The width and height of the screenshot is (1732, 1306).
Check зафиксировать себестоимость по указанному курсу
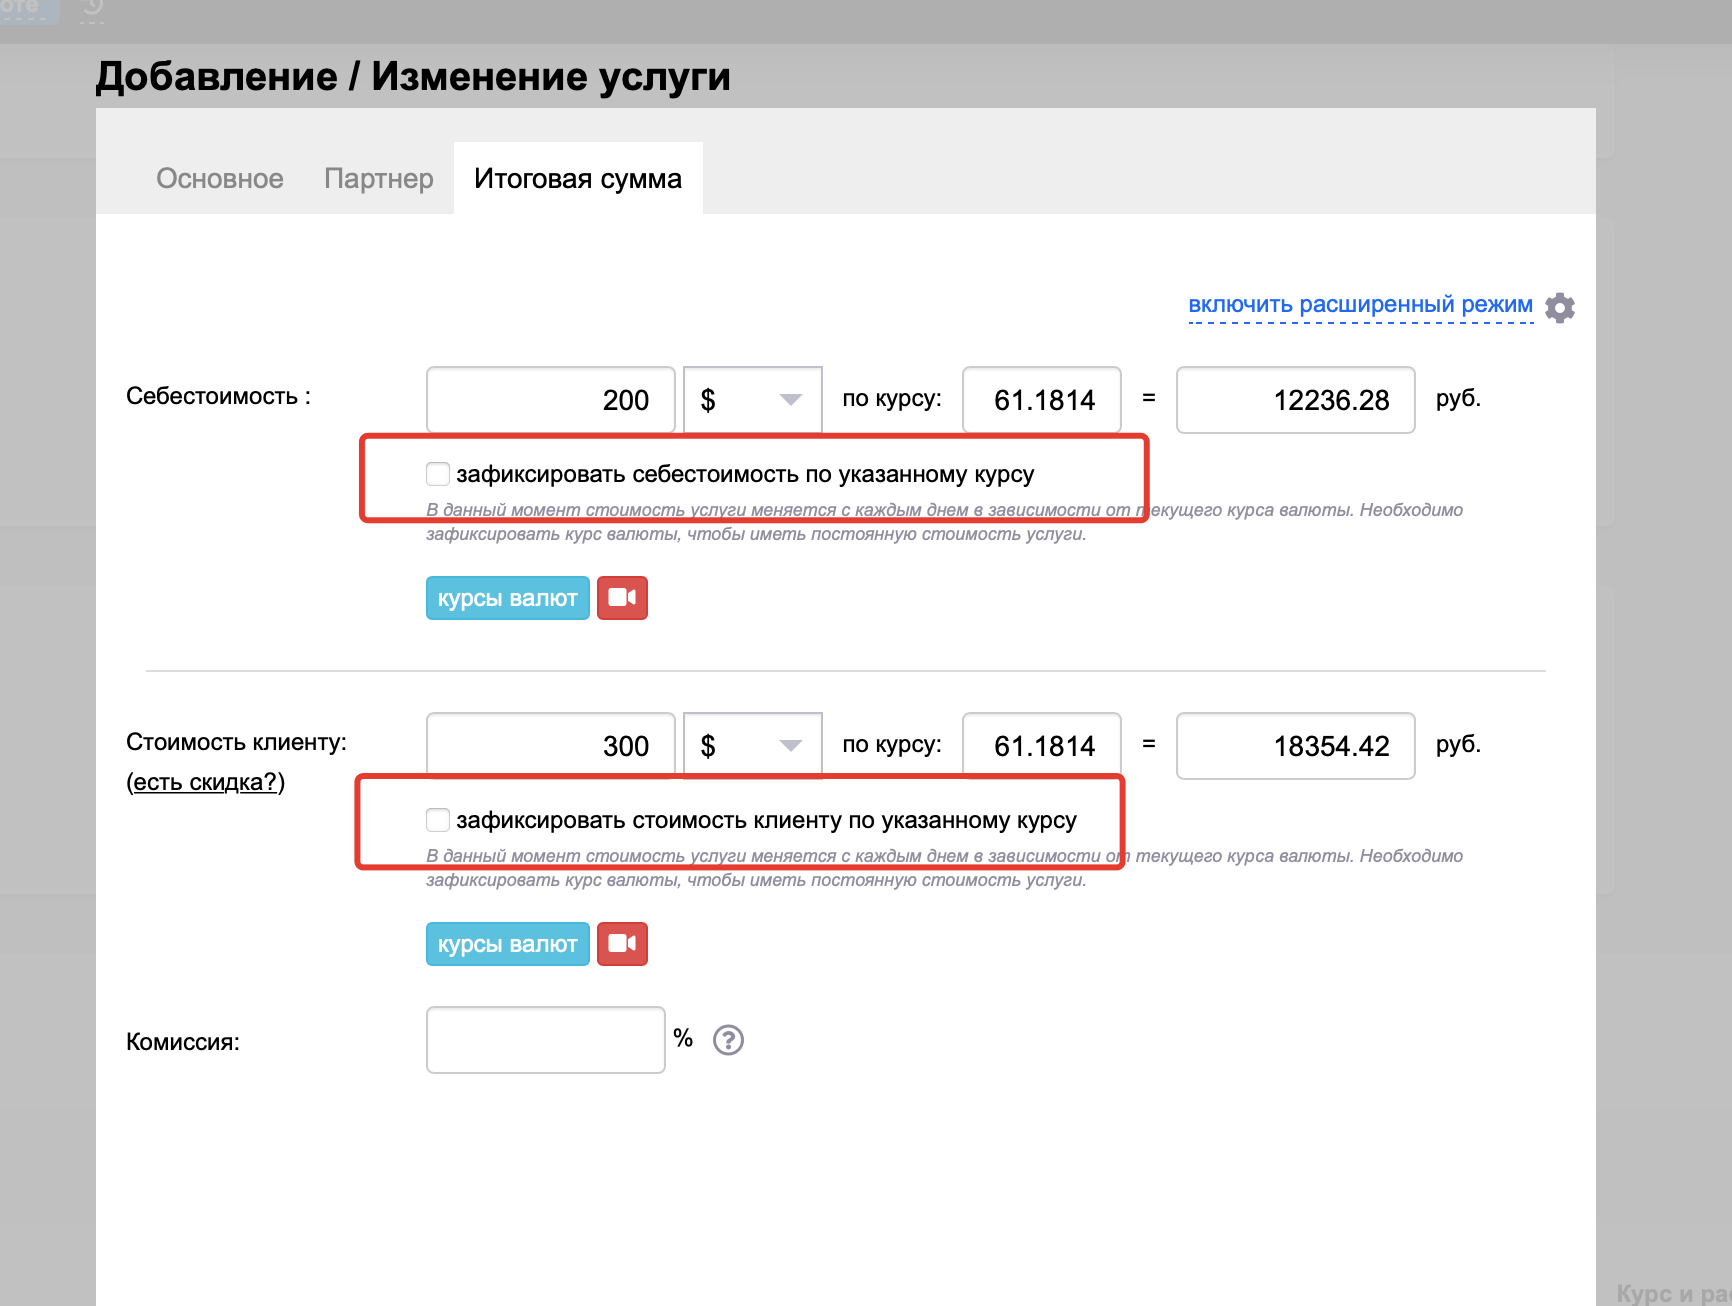pyautogui.click(x=438, y=474)
